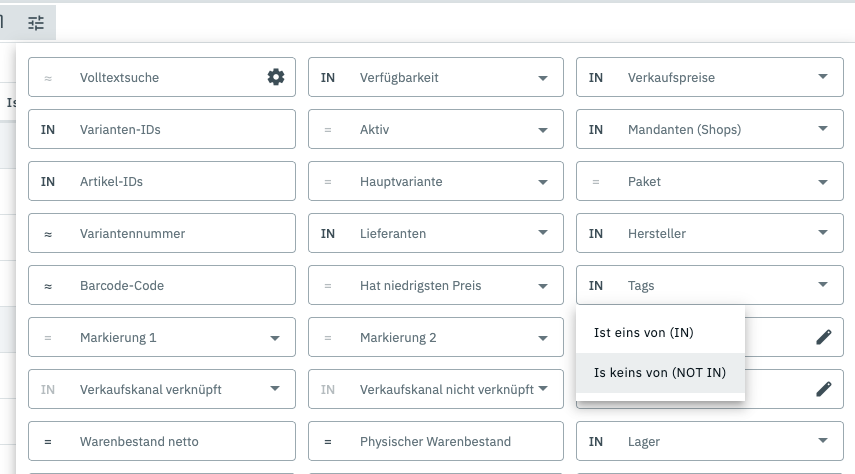Expand the Mandanten (Shops) dropdown
This screenshot has height=474, width=855.
(823, 129)
